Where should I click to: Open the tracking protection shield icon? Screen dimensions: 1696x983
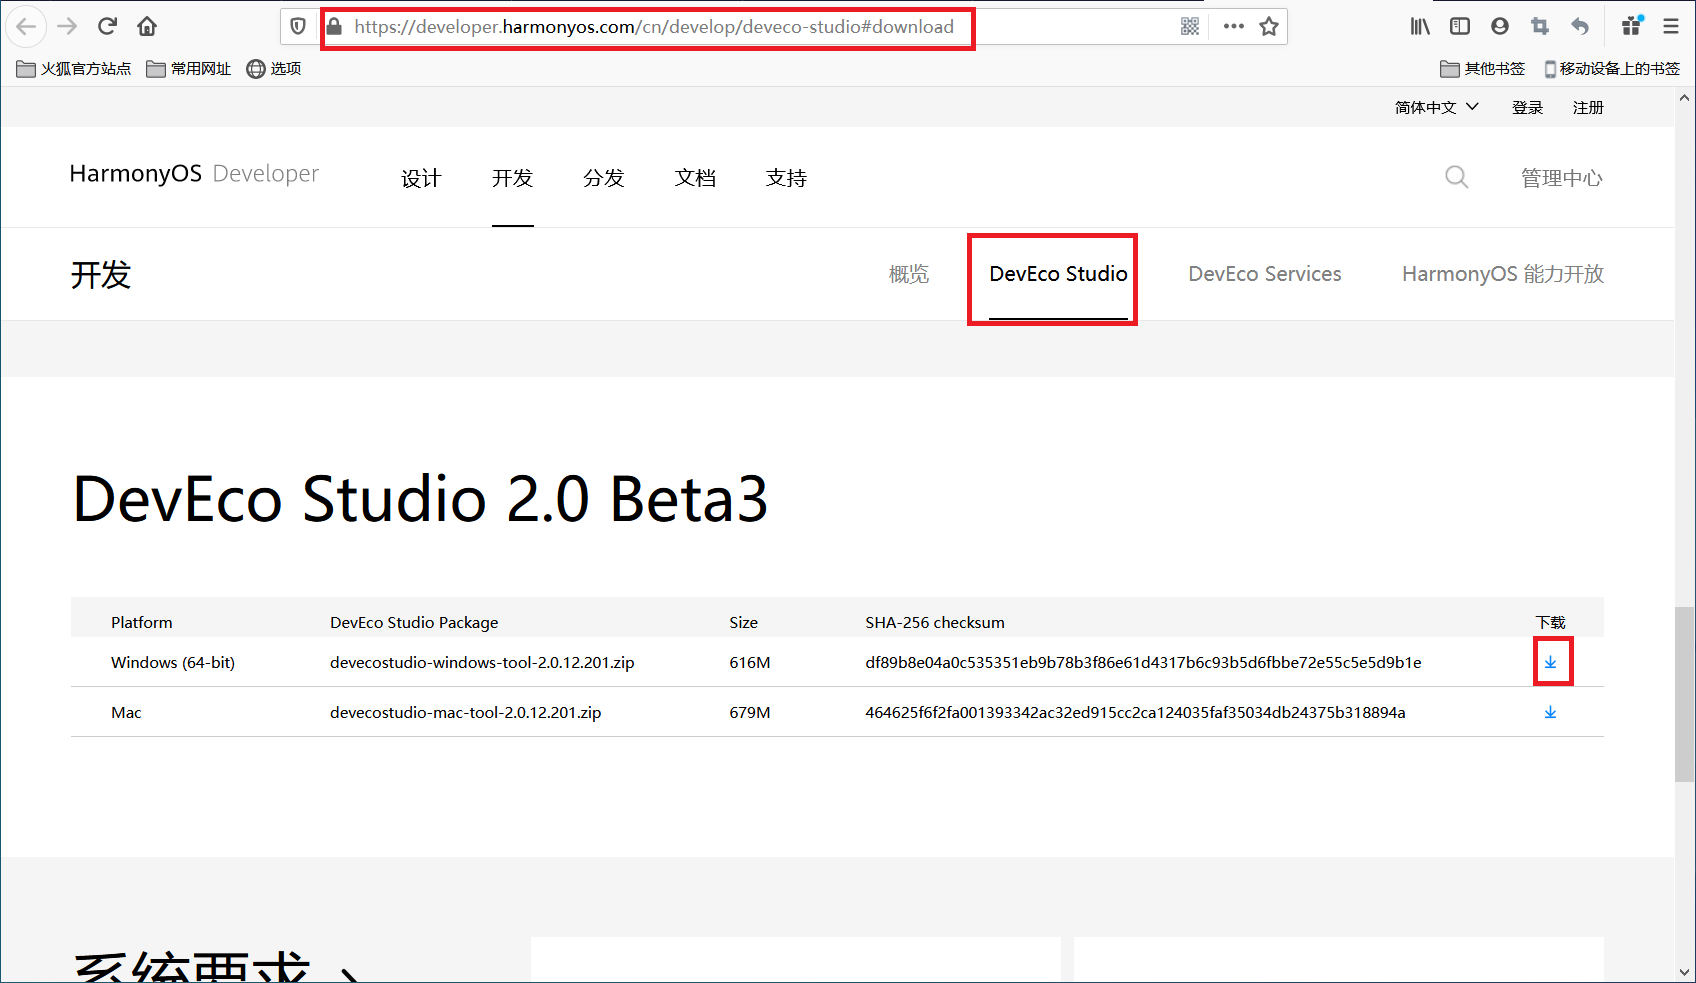tap(298, 26)
